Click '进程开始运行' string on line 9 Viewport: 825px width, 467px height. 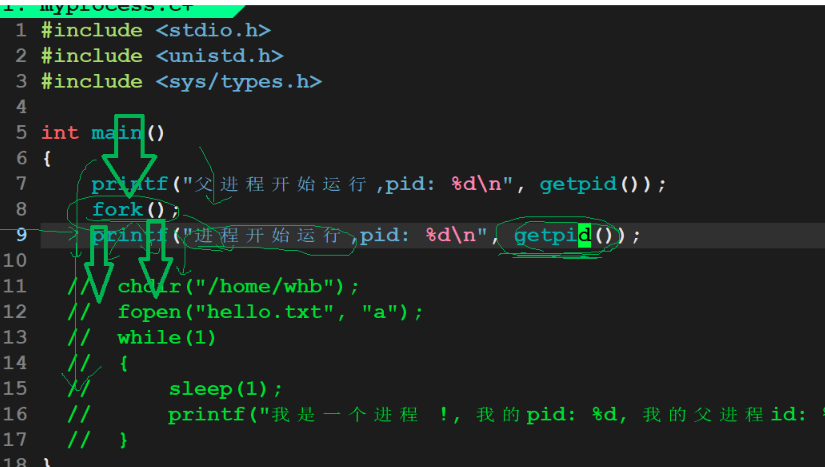coord(267,235)
